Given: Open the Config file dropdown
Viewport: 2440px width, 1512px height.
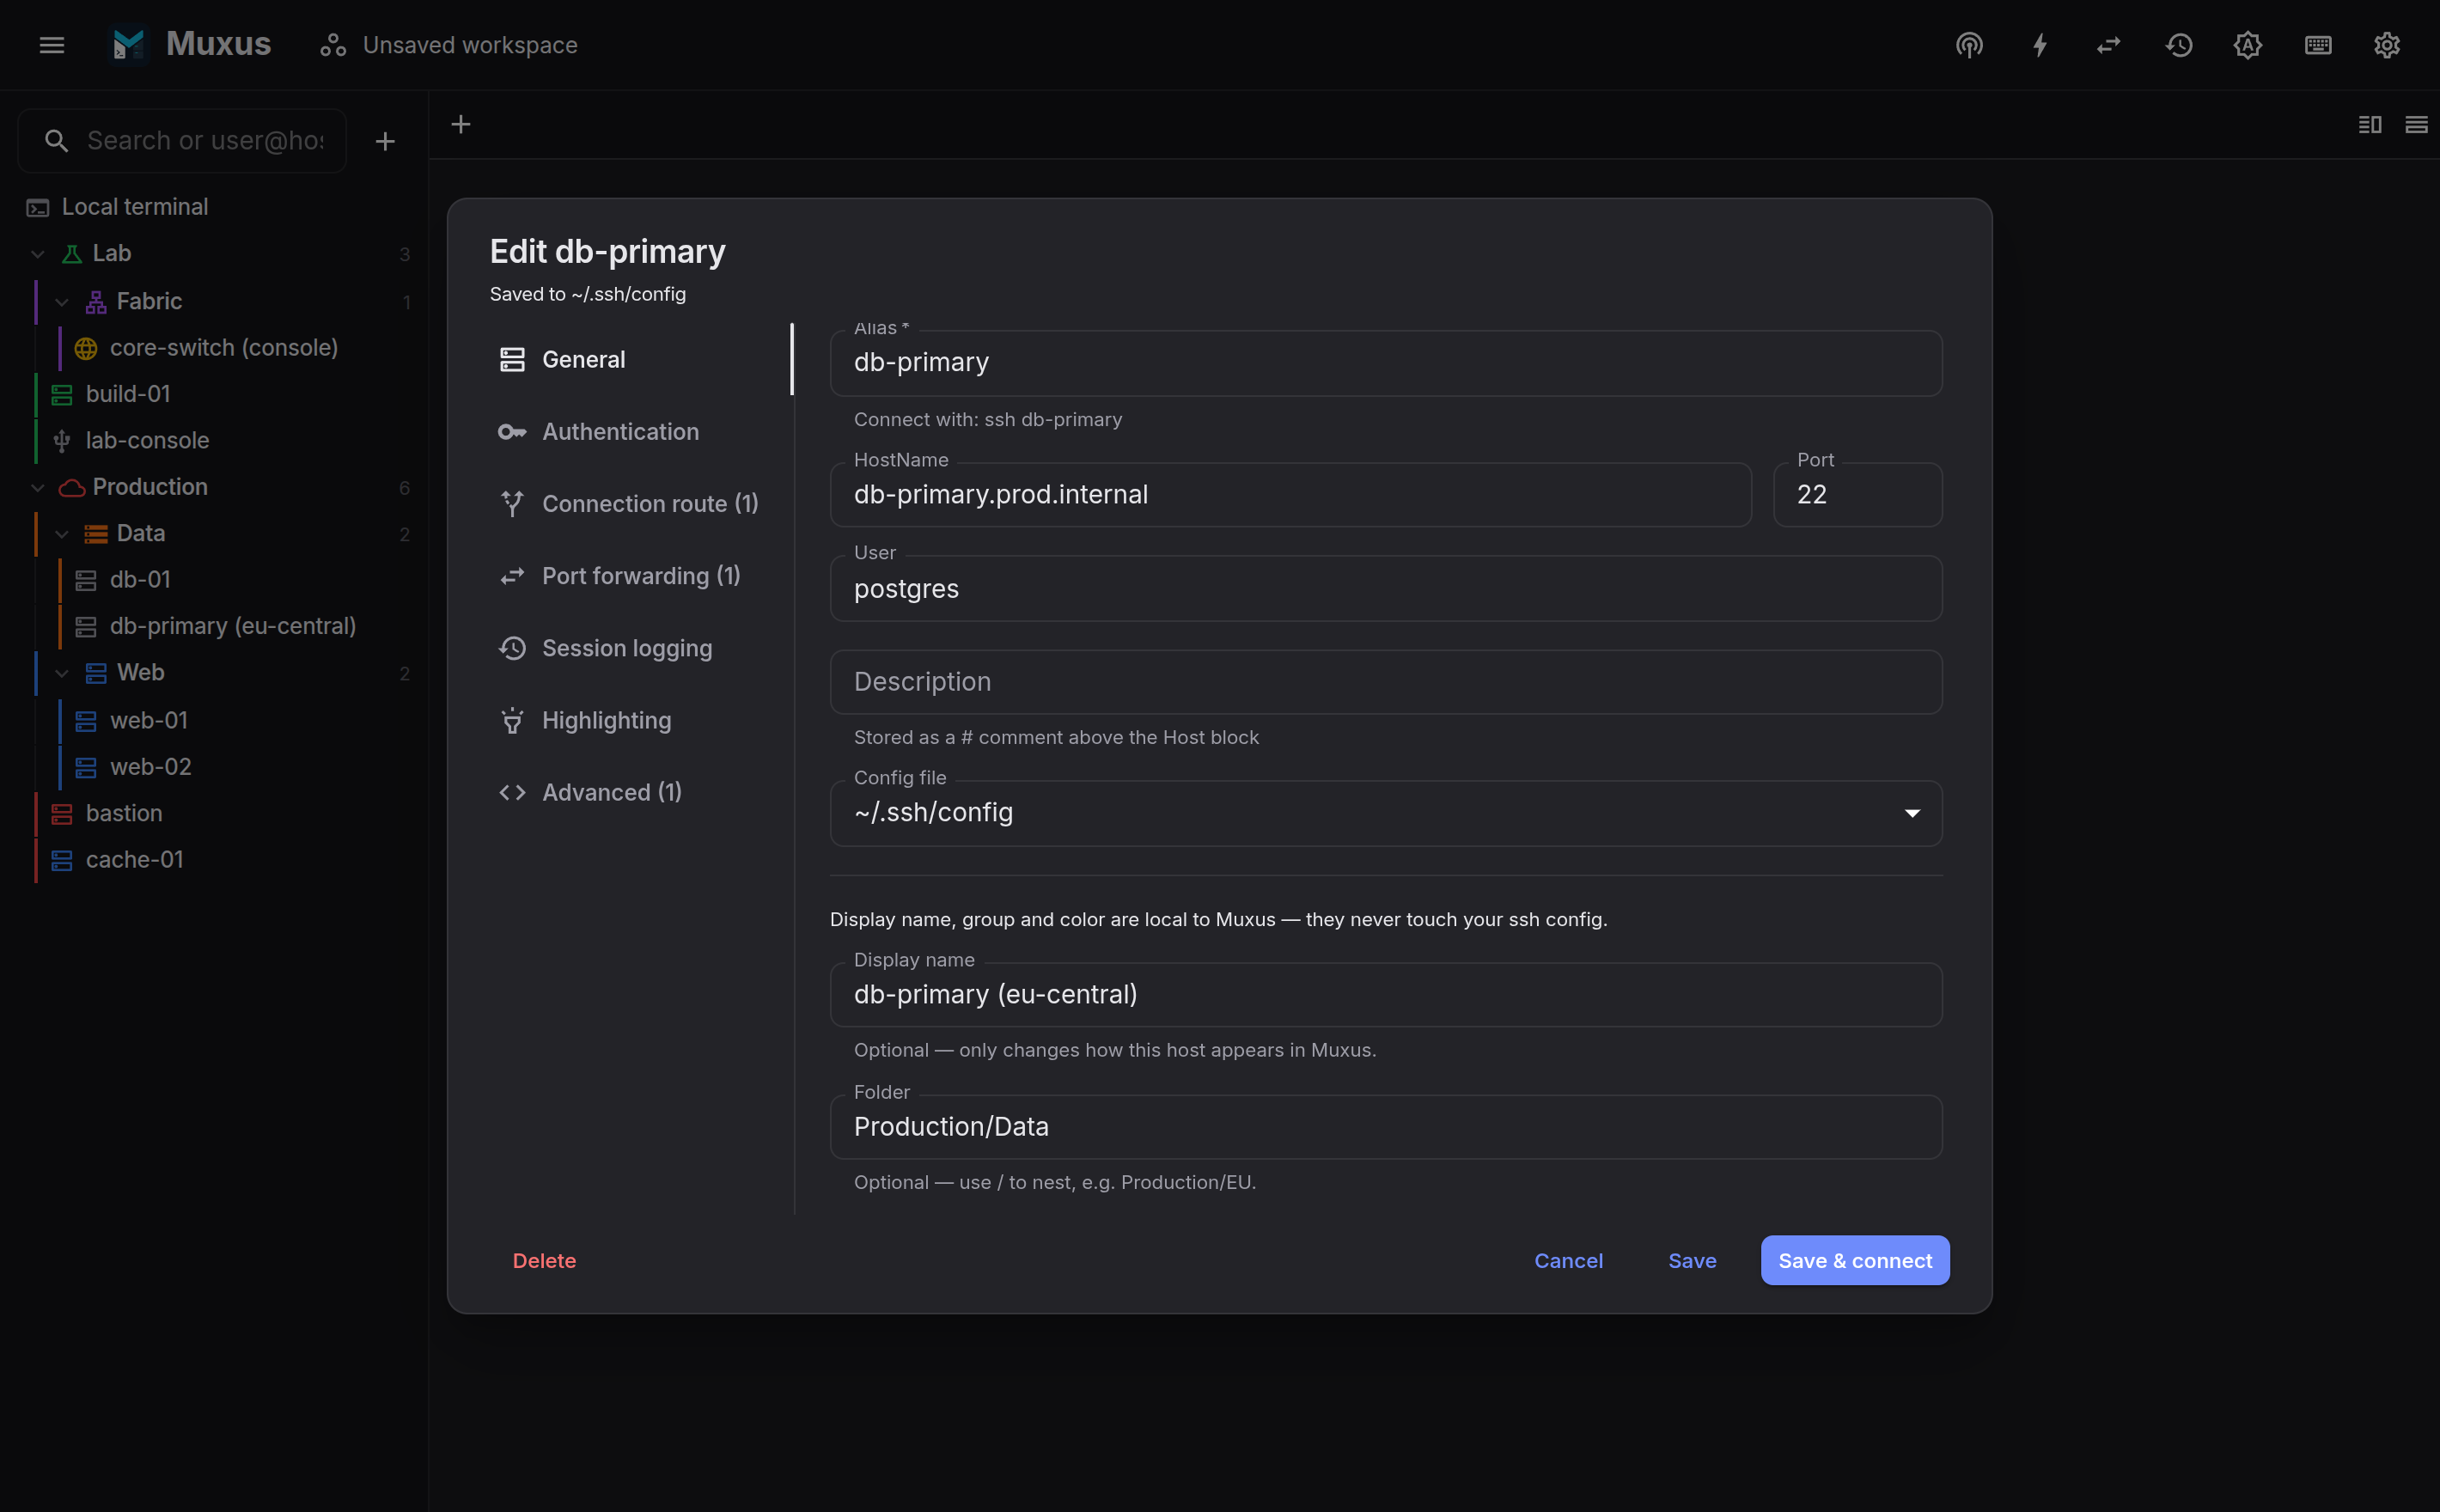Looking at the screenshot, I should [x=1386, y=813].
